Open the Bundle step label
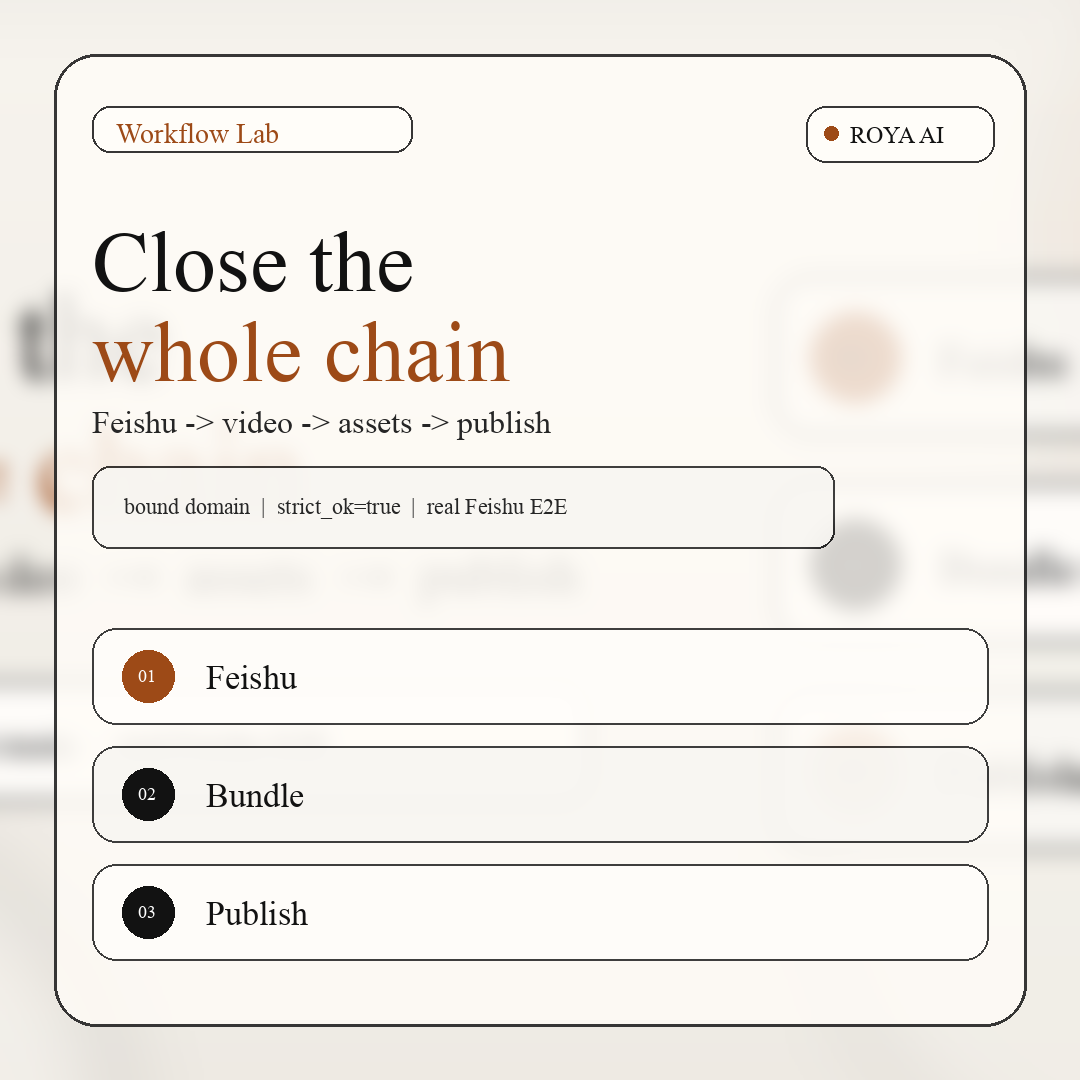Image resolution: width=1080 pixels, height=1080 pixels. click(x=254, y=796)
